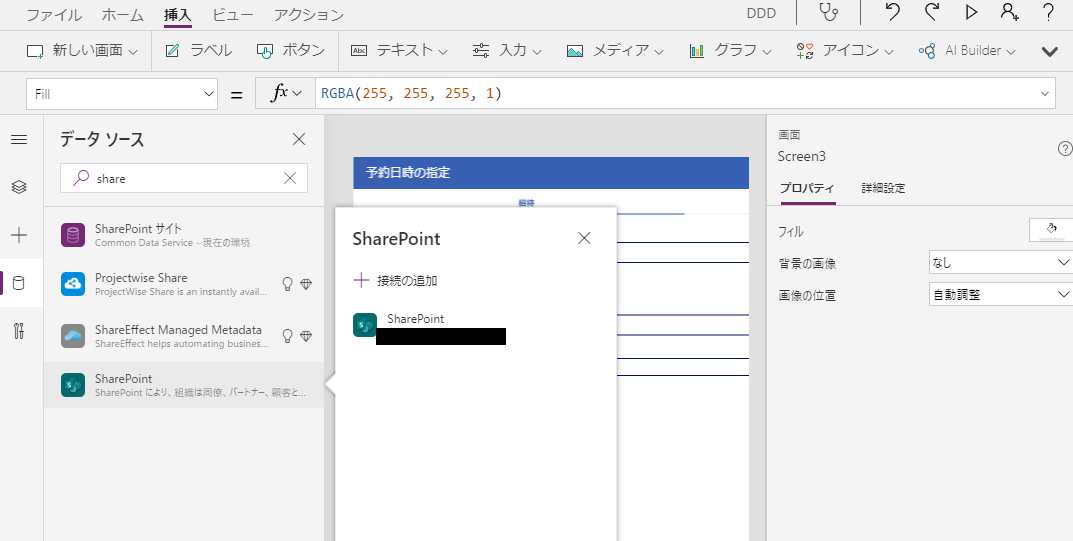Screen dimensions: 1073x541
Task: Insert a ボタン control
Action: (x=291, y=50)
